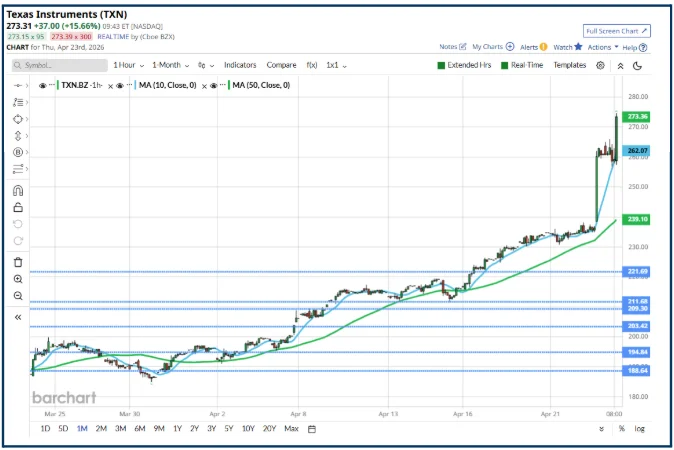Open the f(x) expressions menu
Screen dimensions: 674x450
[x=312, y=65]
